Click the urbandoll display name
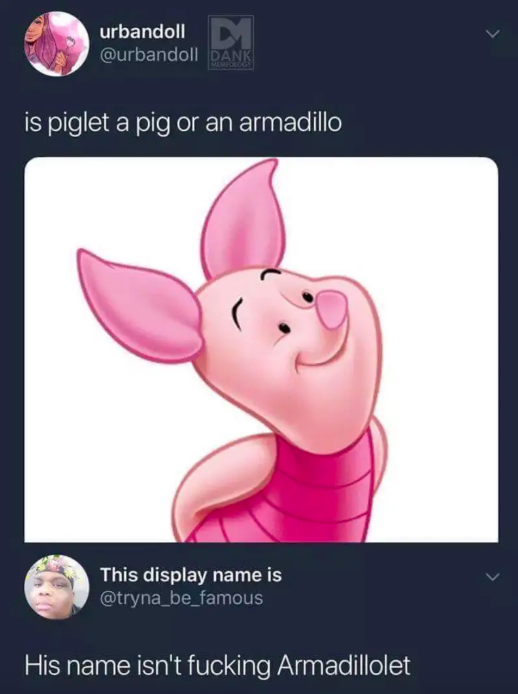The width and height of the screenshot is (518, 694). click(x=142, y=31)
